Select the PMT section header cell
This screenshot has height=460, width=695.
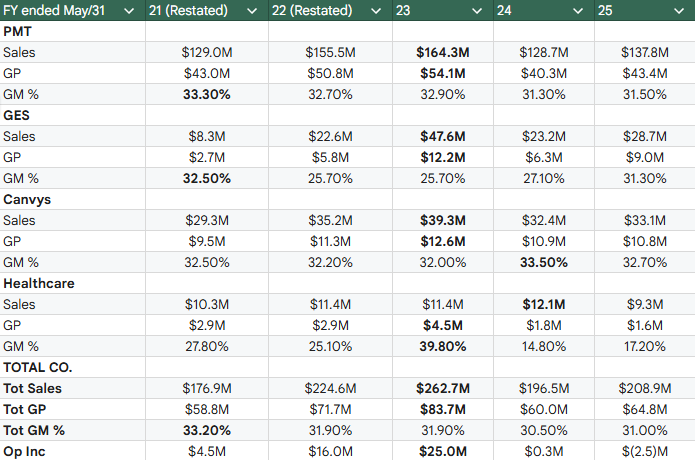[73, 31]
